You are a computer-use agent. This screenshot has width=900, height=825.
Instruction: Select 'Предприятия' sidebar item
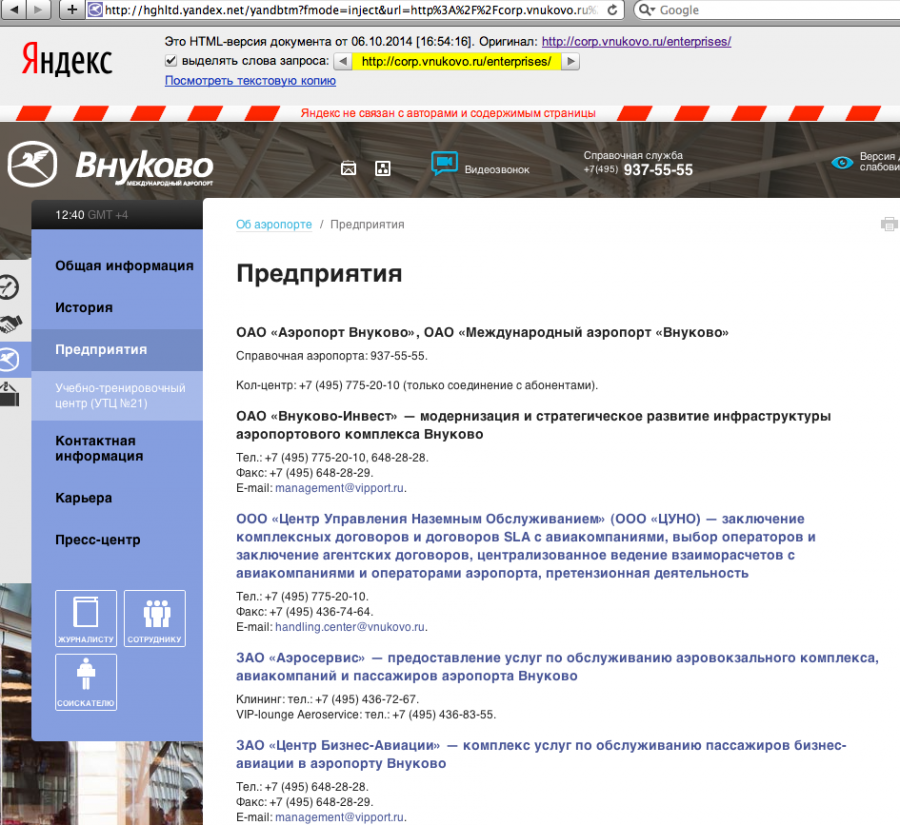tap(117, 350)
